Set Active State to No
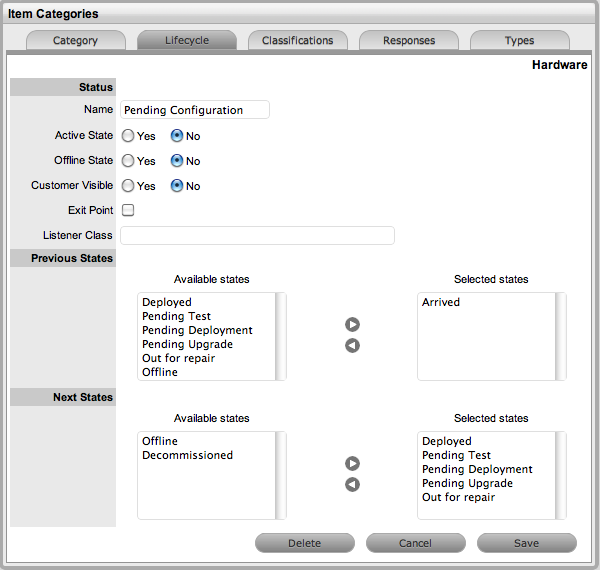The height and width of the screenshot is (570, 600). click(177, 136)
